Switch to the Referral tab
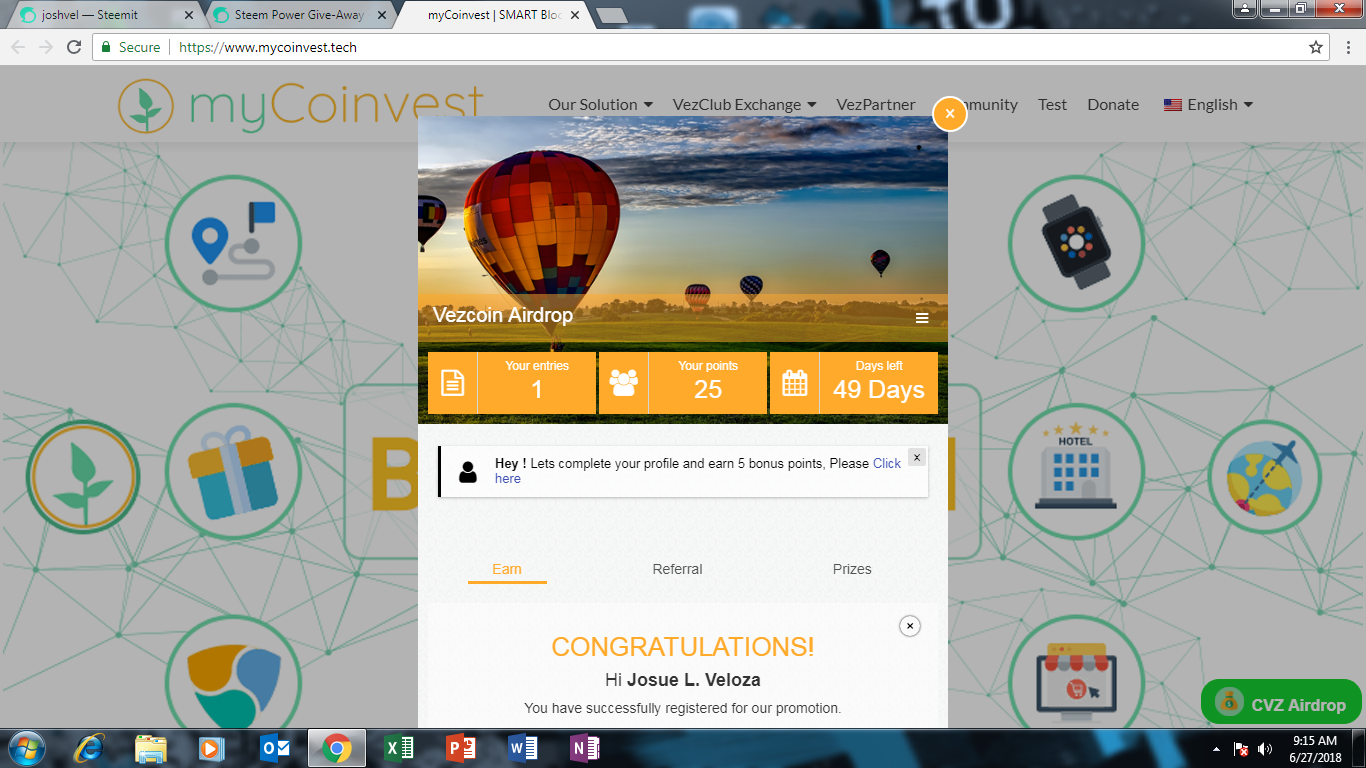 point(678,569)
